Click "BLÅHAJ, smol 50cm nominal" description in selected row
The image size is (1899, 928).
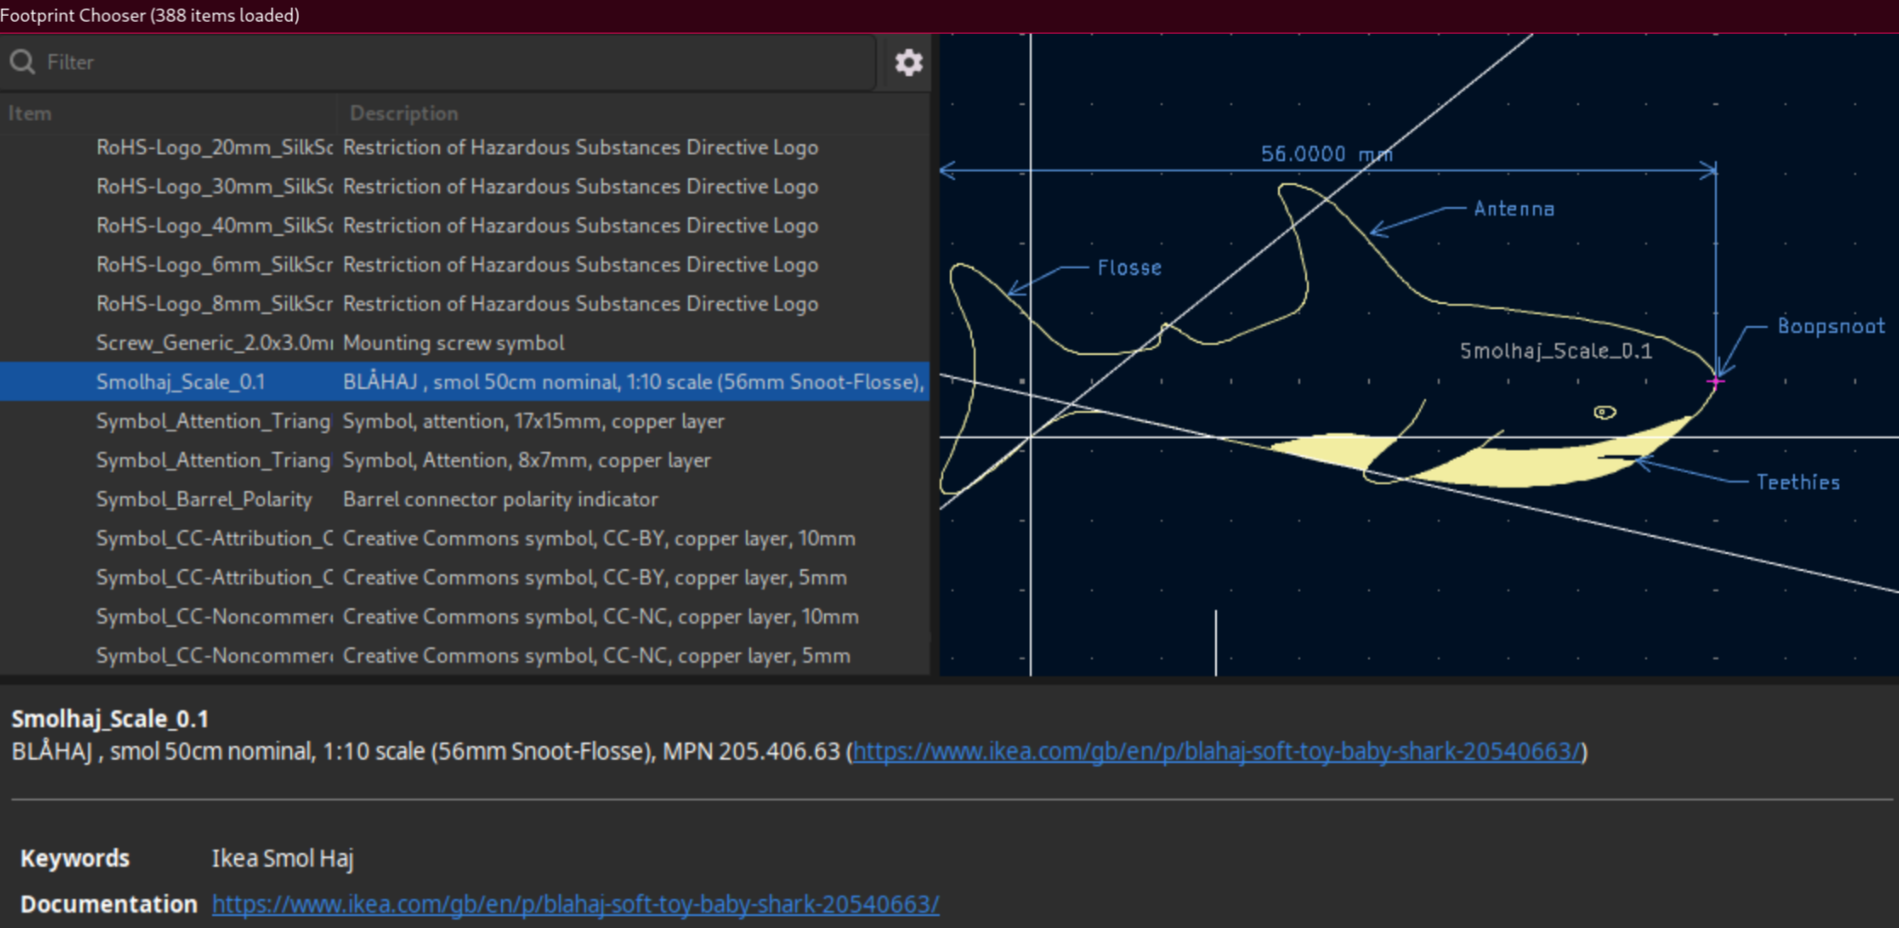tap(633, 381)
